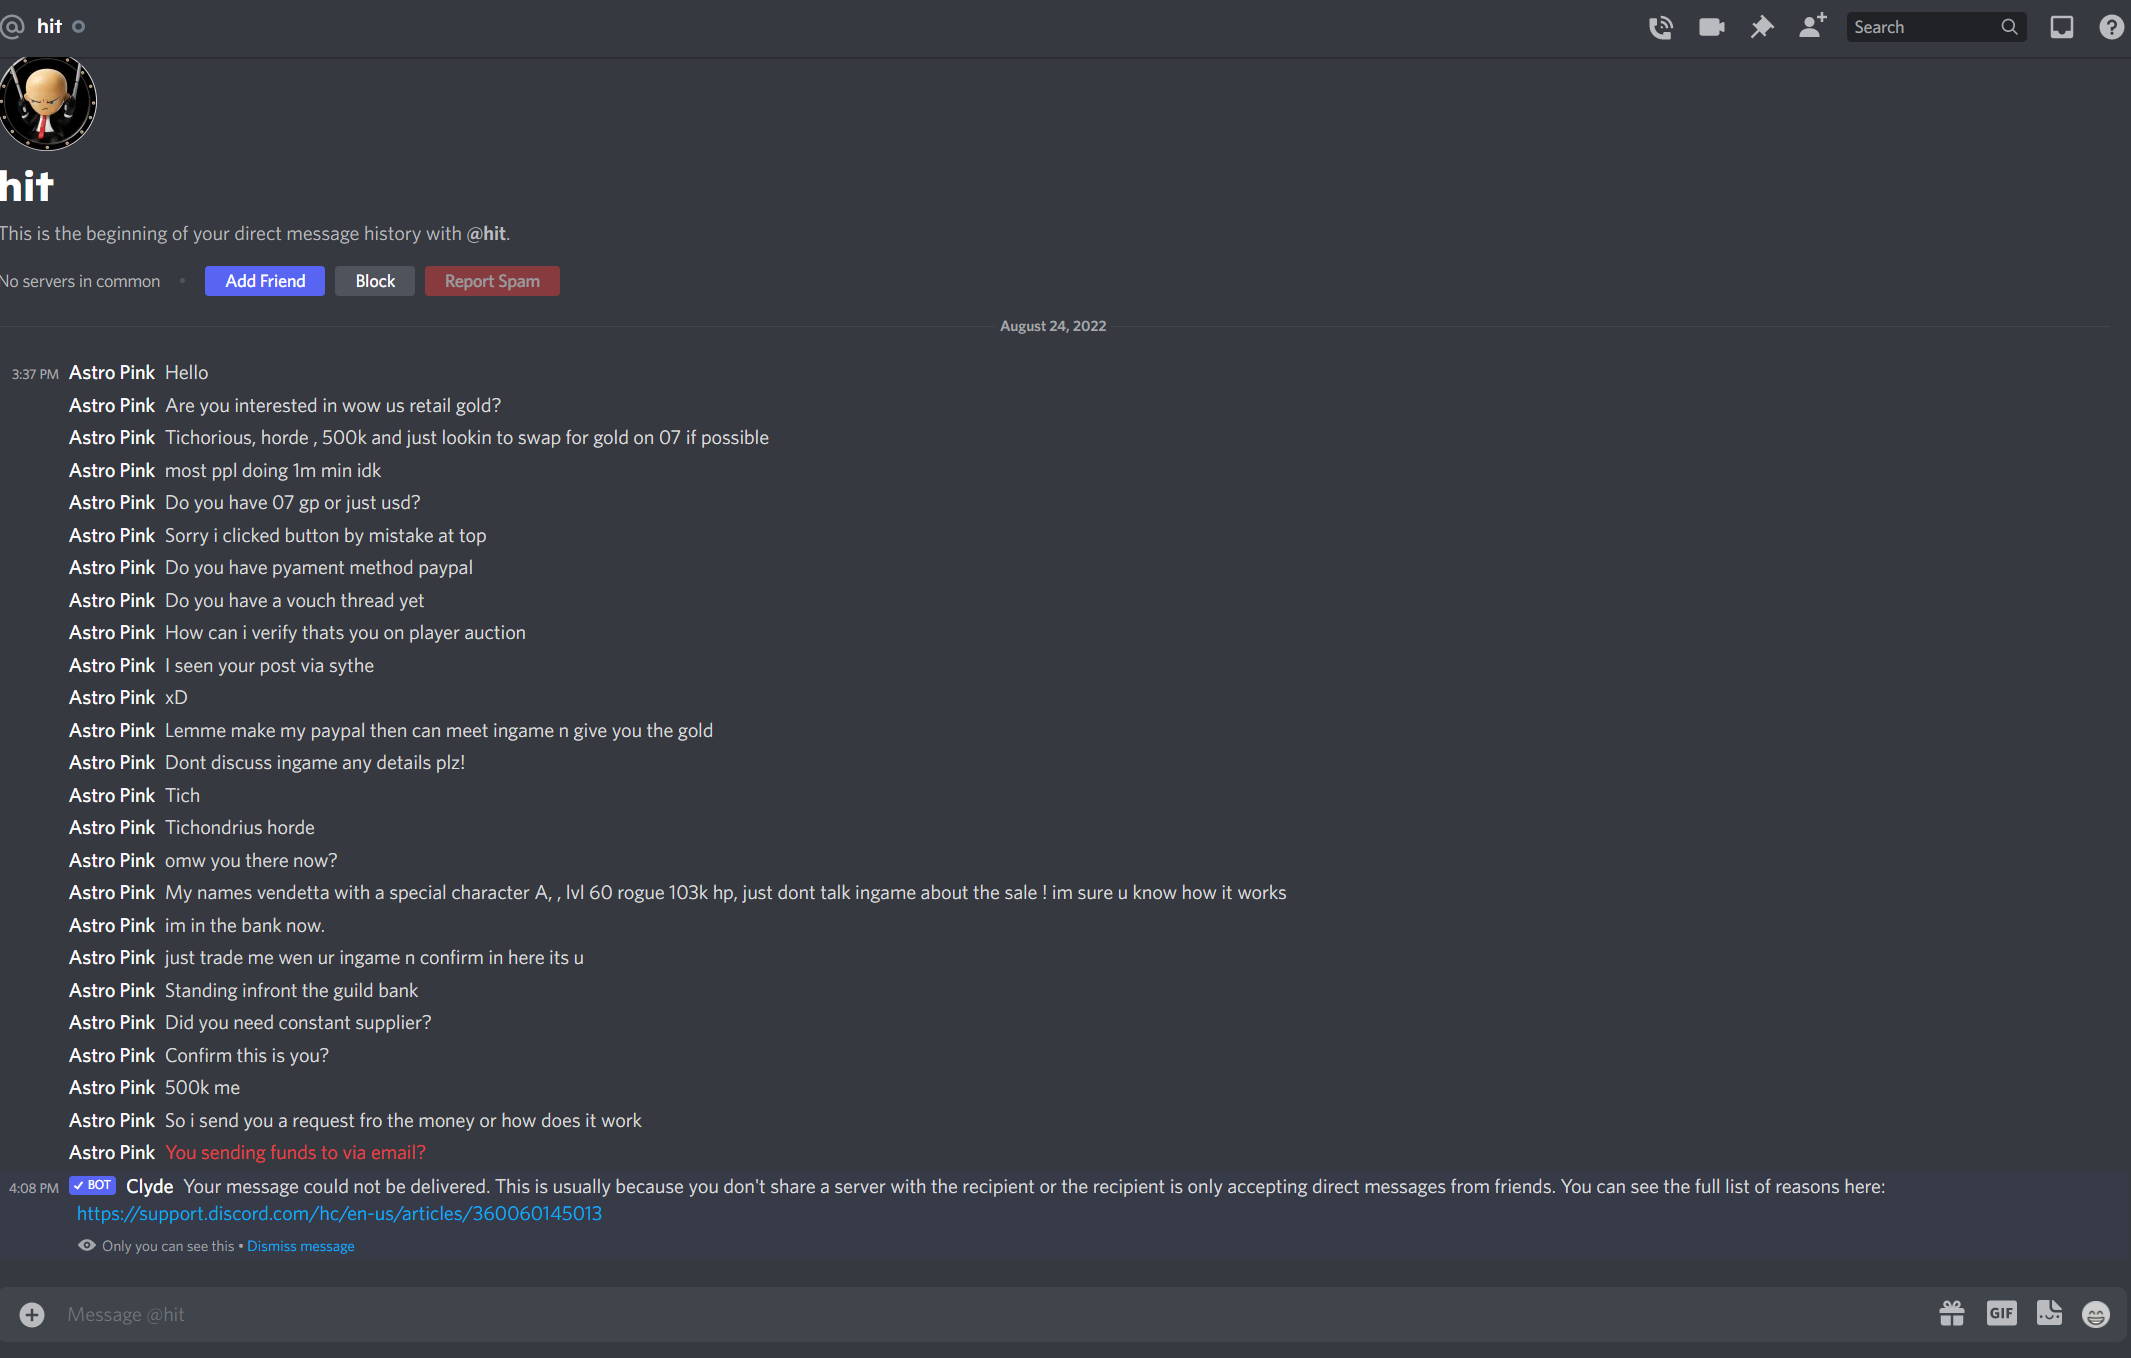Open the help page icon
The height and width of the screenshot is (1358, 2131).
click(2111, 27)
